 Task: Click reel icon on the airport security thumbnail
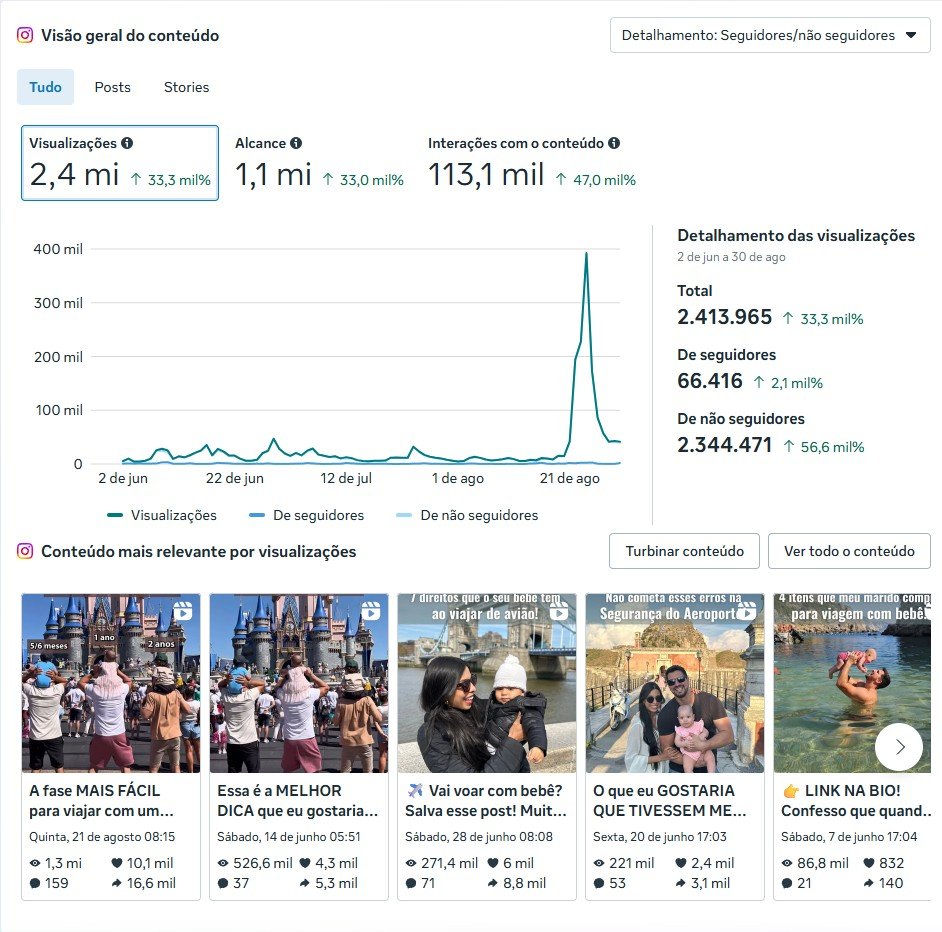point(747,611)
